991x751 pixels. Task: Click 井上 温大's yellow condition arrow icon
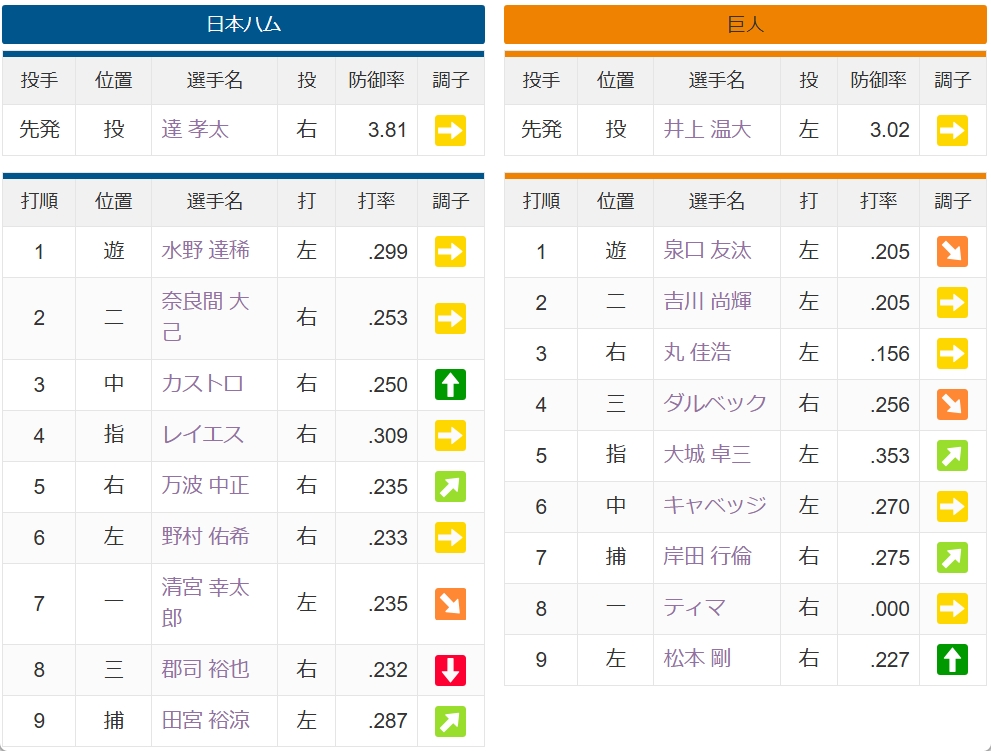tap(952, 130)
